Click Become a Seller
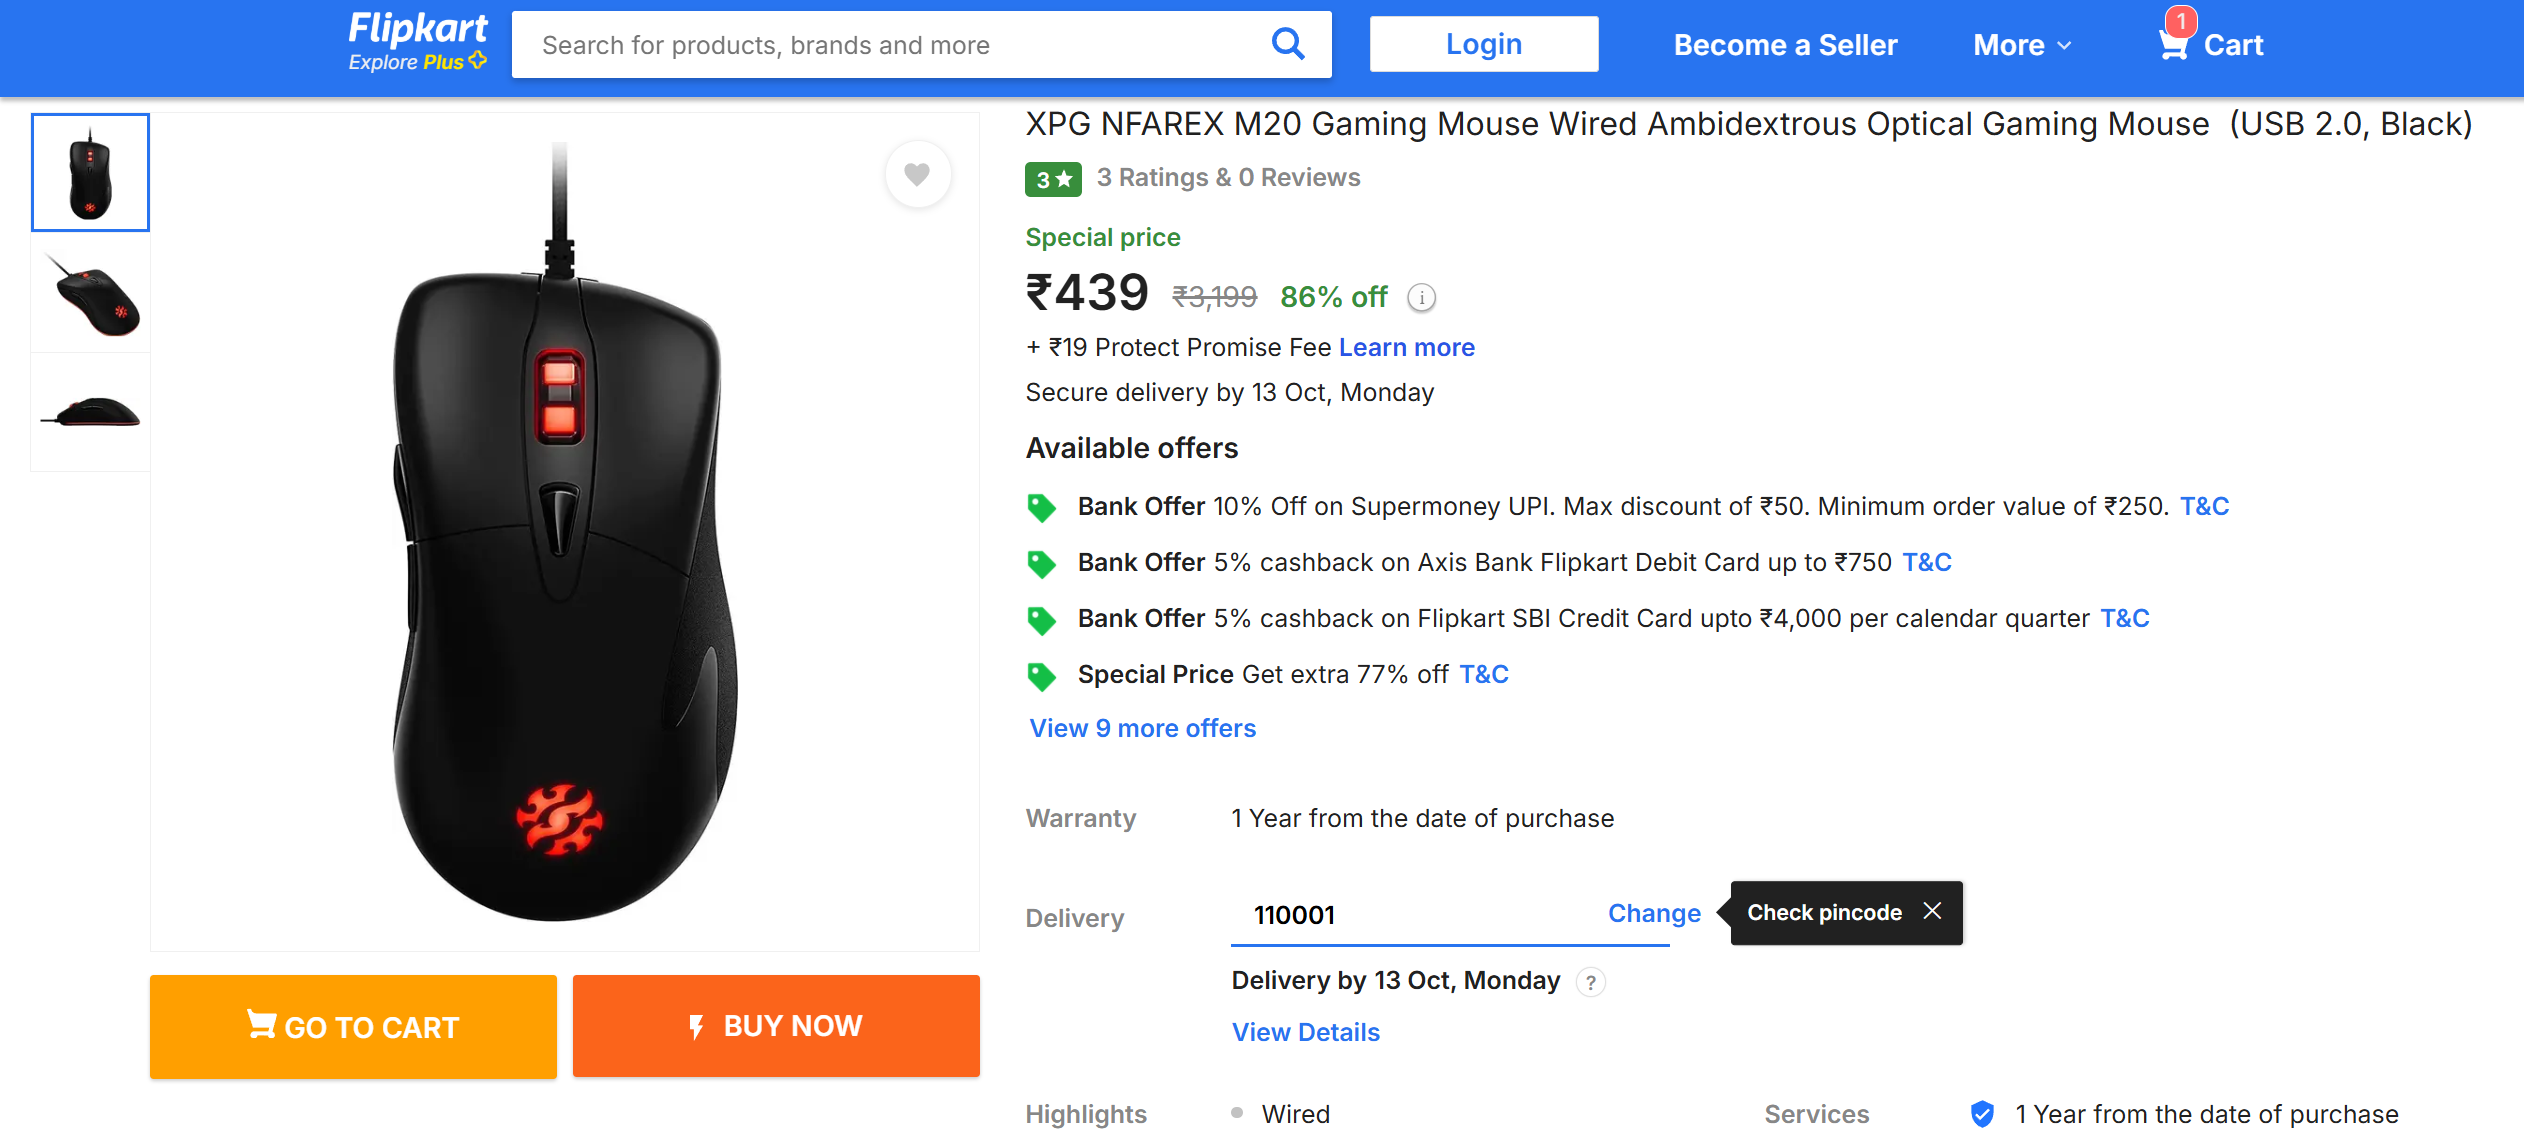 pos(1785,45)
